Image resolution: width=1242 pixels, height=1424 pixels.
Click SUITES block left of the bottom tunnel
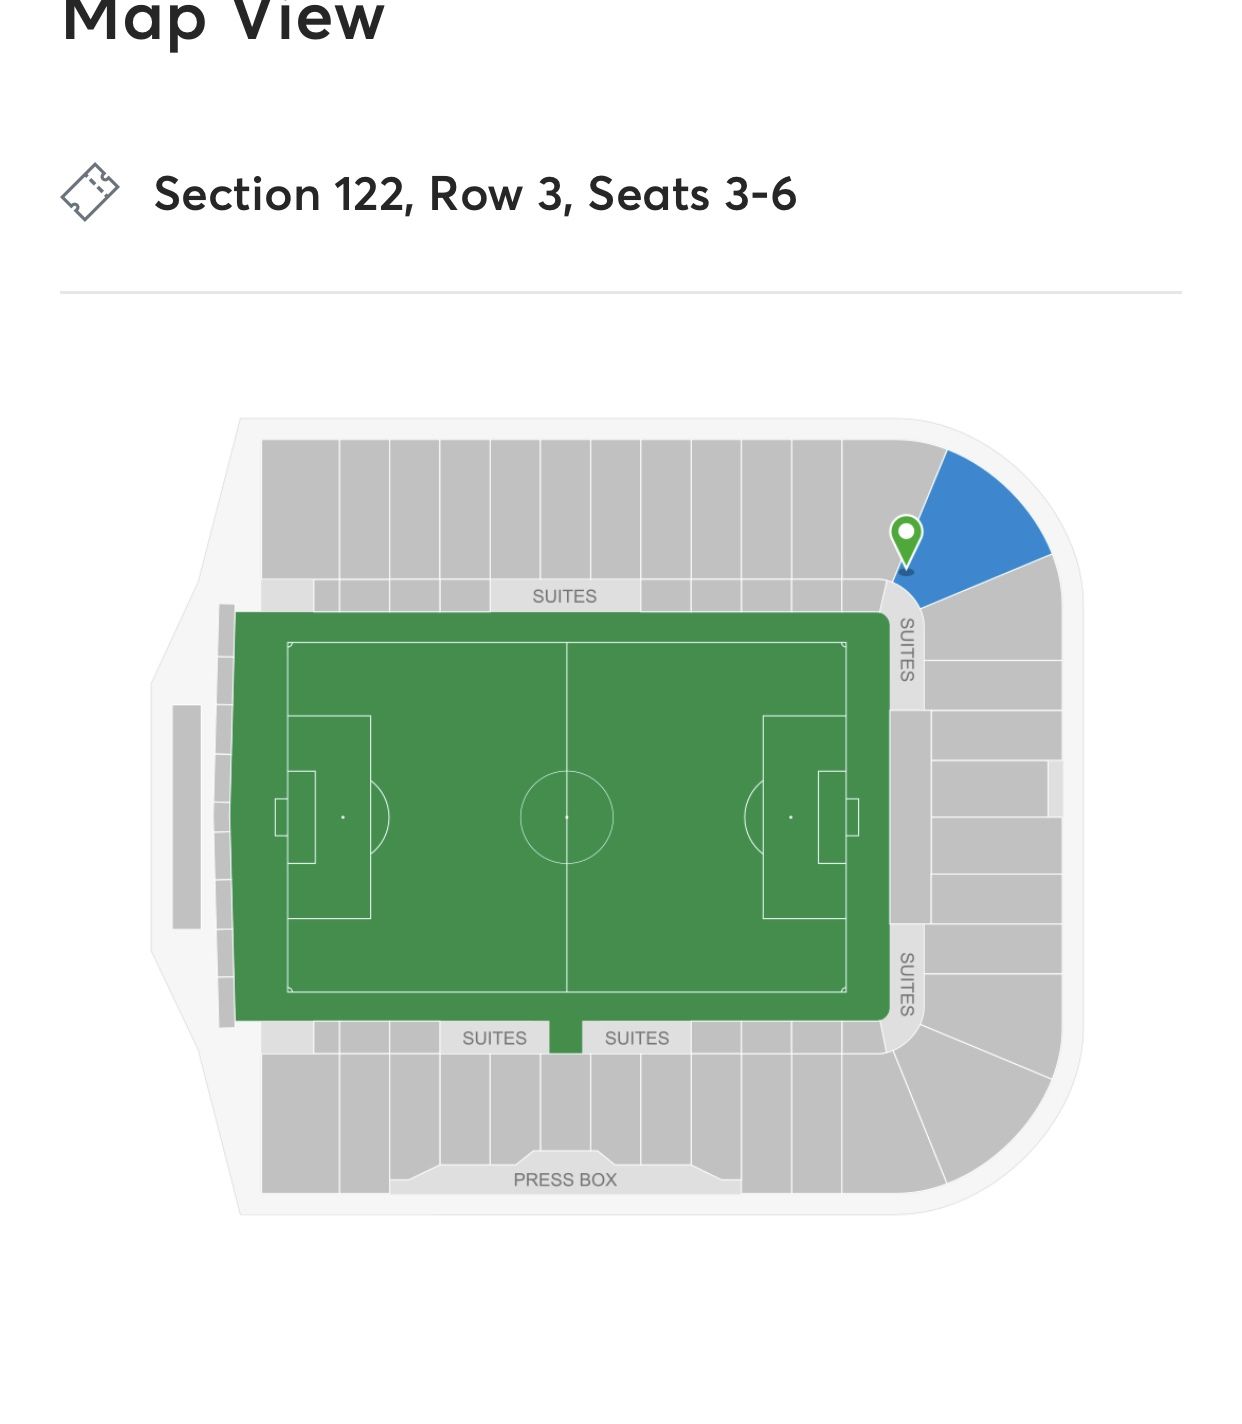[494, 1038]
